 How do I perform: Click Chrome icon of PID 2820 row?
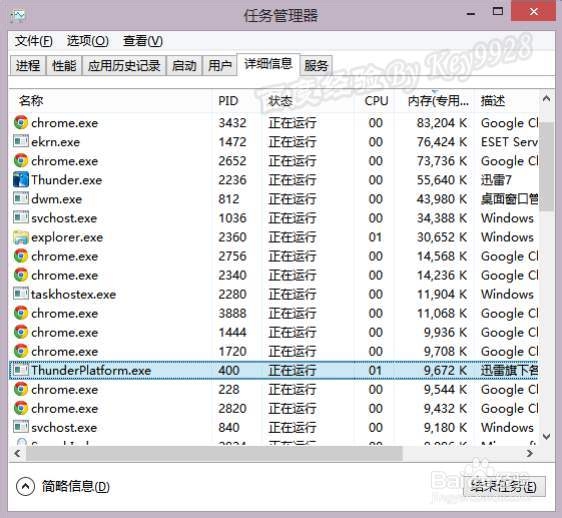coord(21,408)
